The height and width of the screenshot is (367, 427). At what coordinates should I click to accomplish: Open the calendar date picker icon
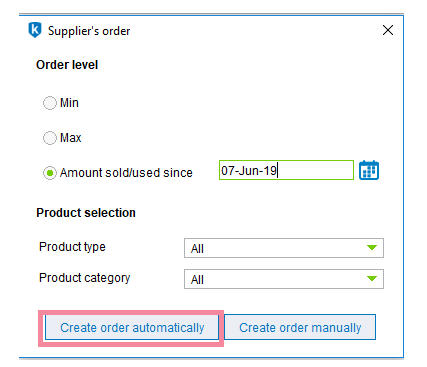click(x=369, y=170)
